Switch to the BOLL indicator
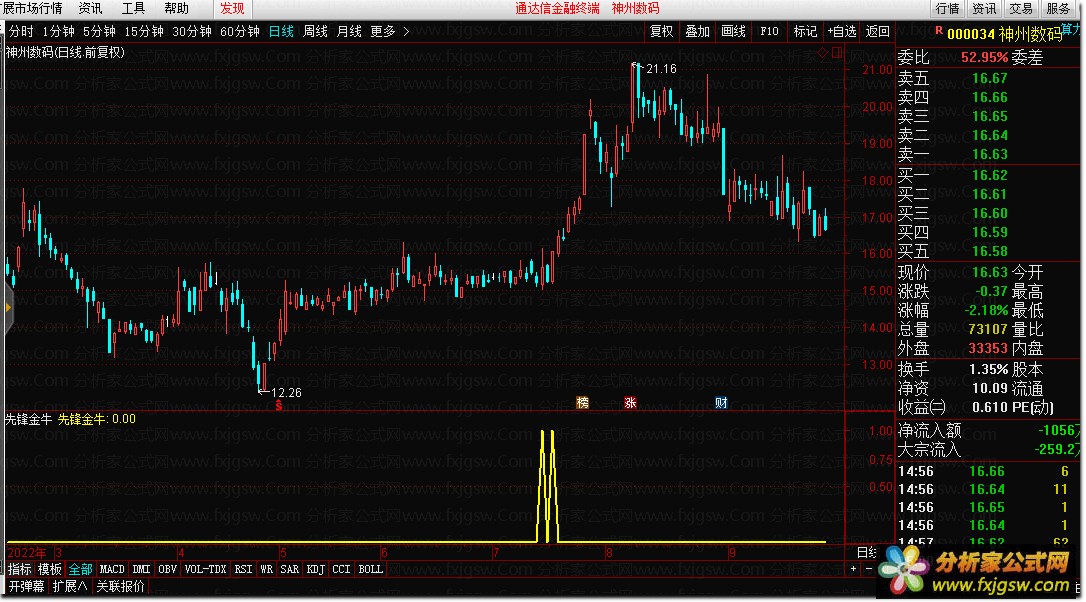This screenshot has height=602, width=1086. coord(371,569)
